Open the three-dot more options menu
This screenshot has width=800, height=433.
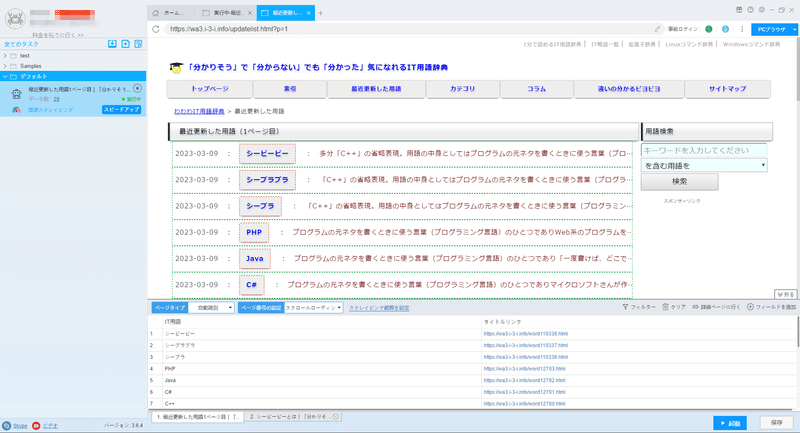tap(742, 29)
